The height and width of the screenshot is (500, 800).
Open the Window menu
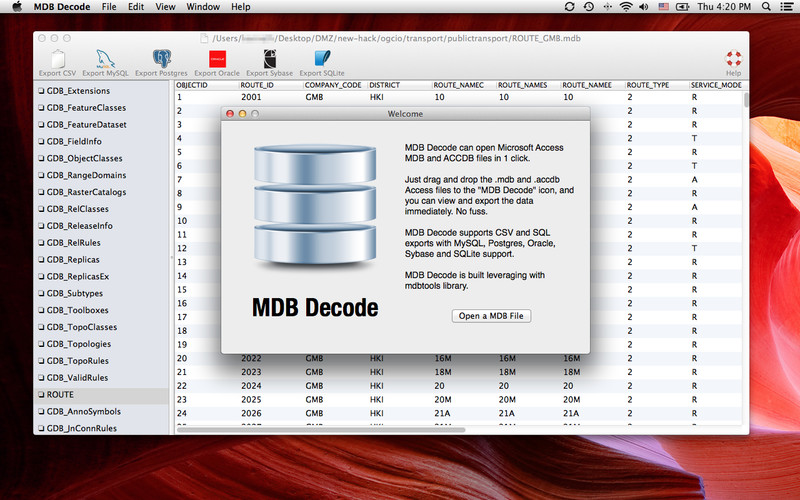coord(203,7)
